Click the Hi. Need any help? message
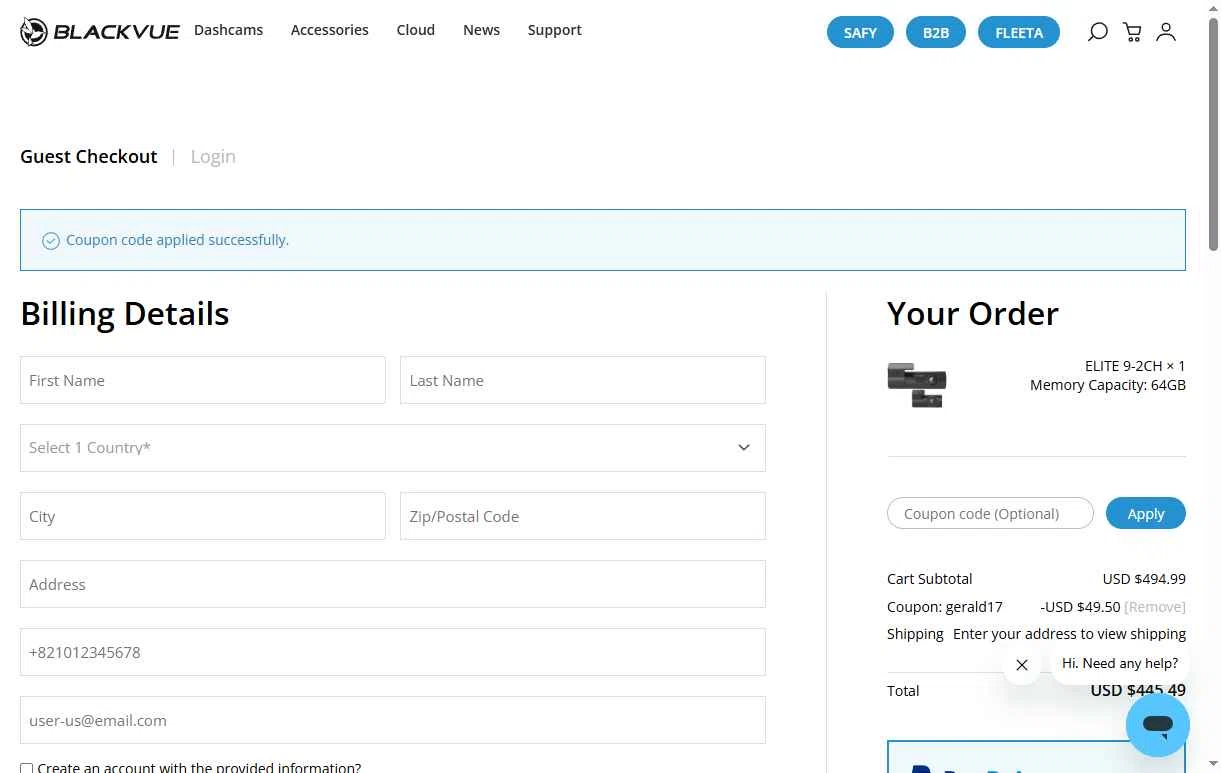Viewport: 1221px width, 773px height. [x=1120, y=663]
